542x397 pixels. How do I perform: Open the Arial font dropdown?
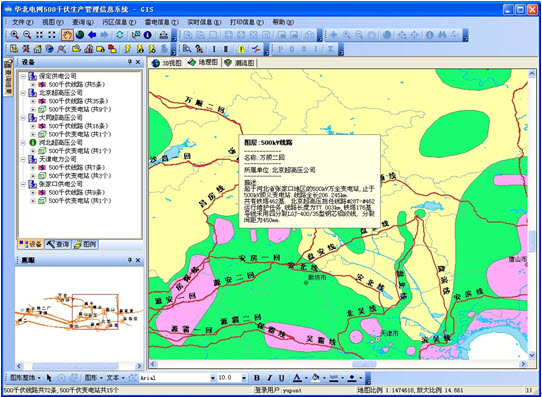pos(213,378)
